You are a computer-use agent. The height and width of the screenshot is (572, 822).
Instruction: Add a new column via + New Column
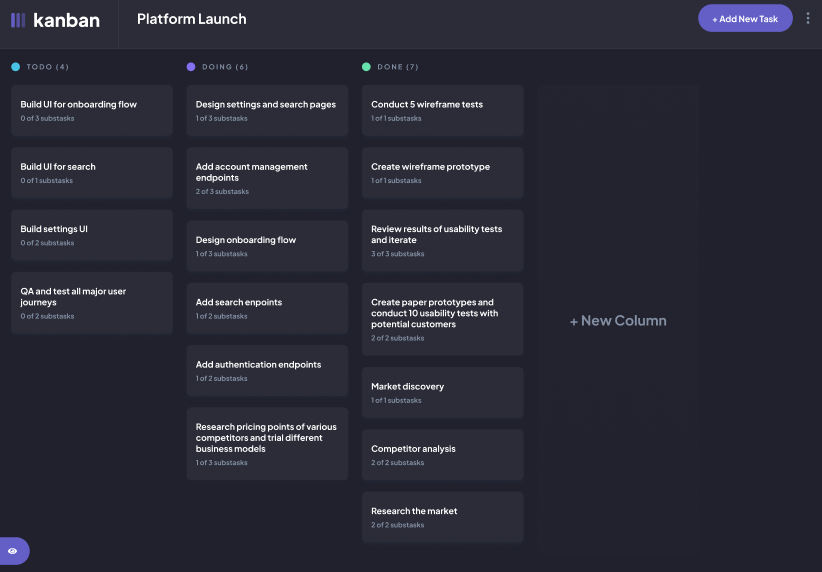(618, 320)
